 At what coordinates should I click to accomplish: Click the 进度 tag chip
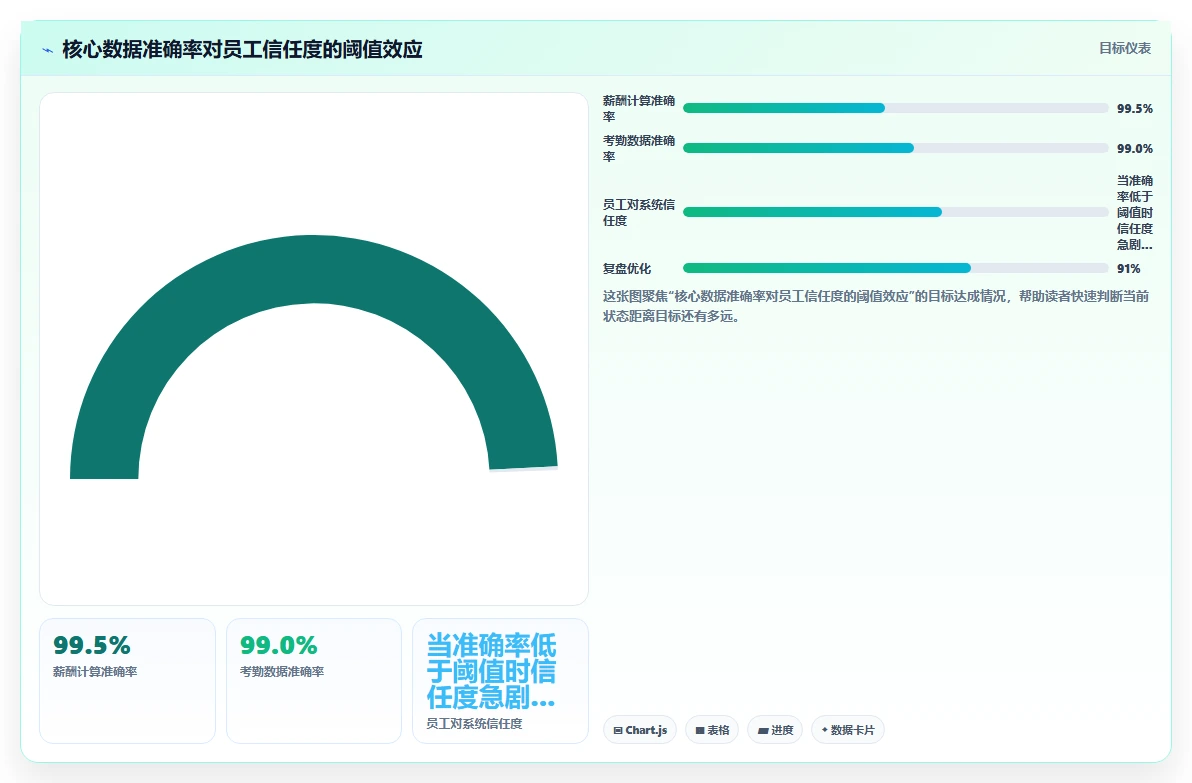[775, 730]
